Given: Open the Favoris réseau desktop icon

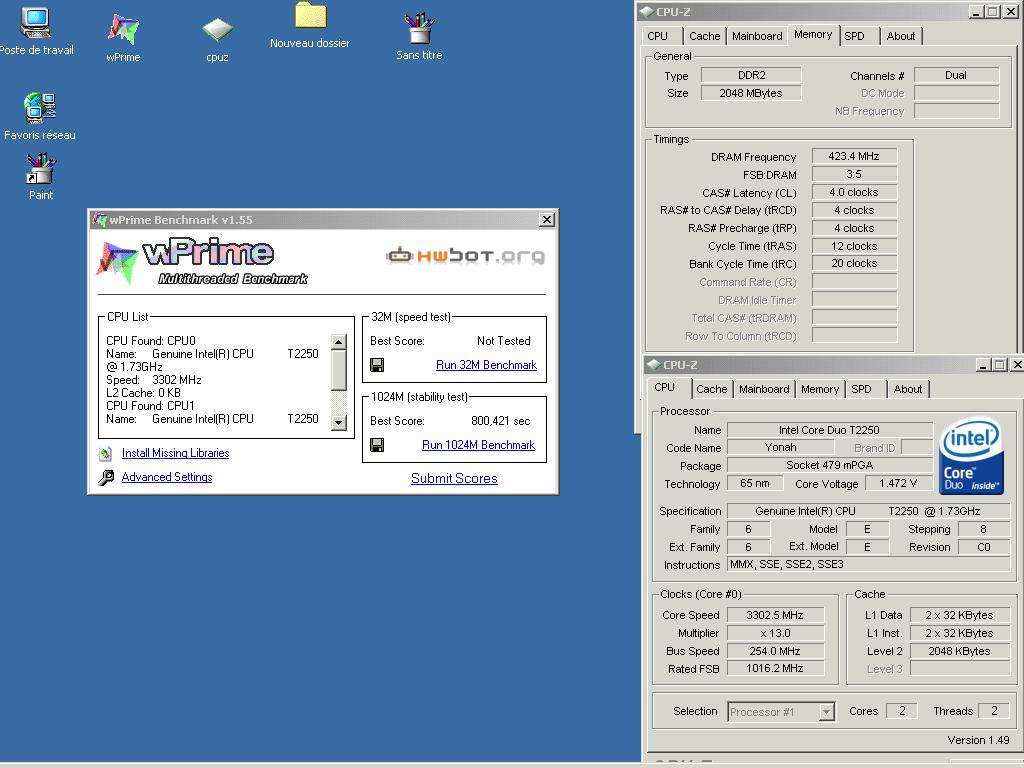Looking at the screenshot, I should click(x=40, y=108).
